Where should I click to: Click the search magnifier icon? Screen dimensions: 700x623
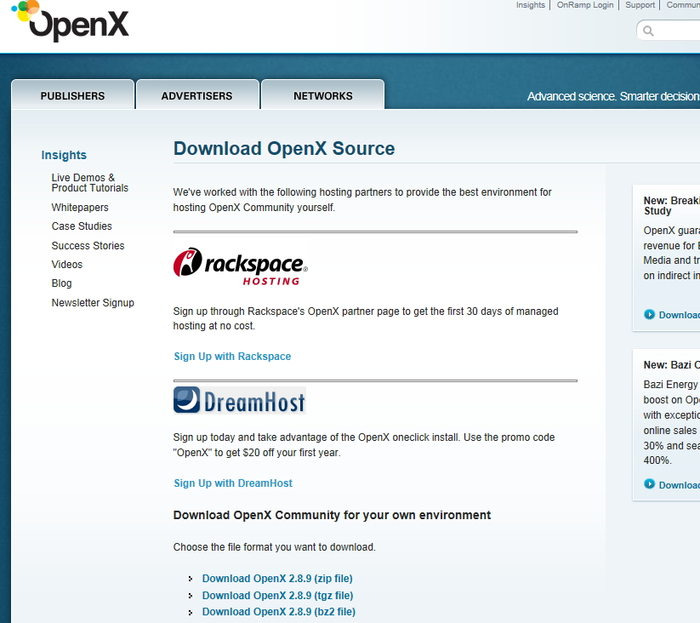click(x=648, y=30)
